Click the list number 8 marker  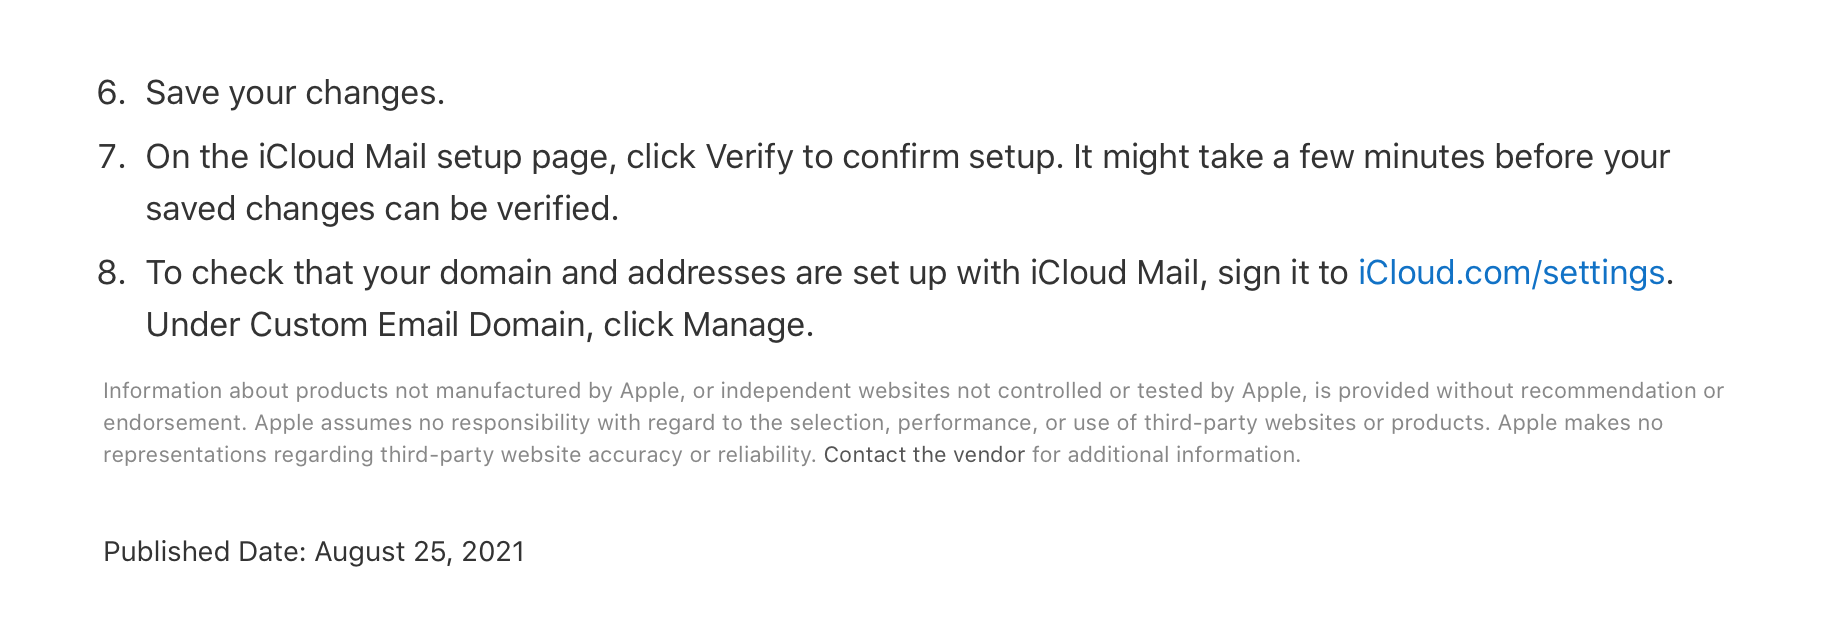point(111,273)
